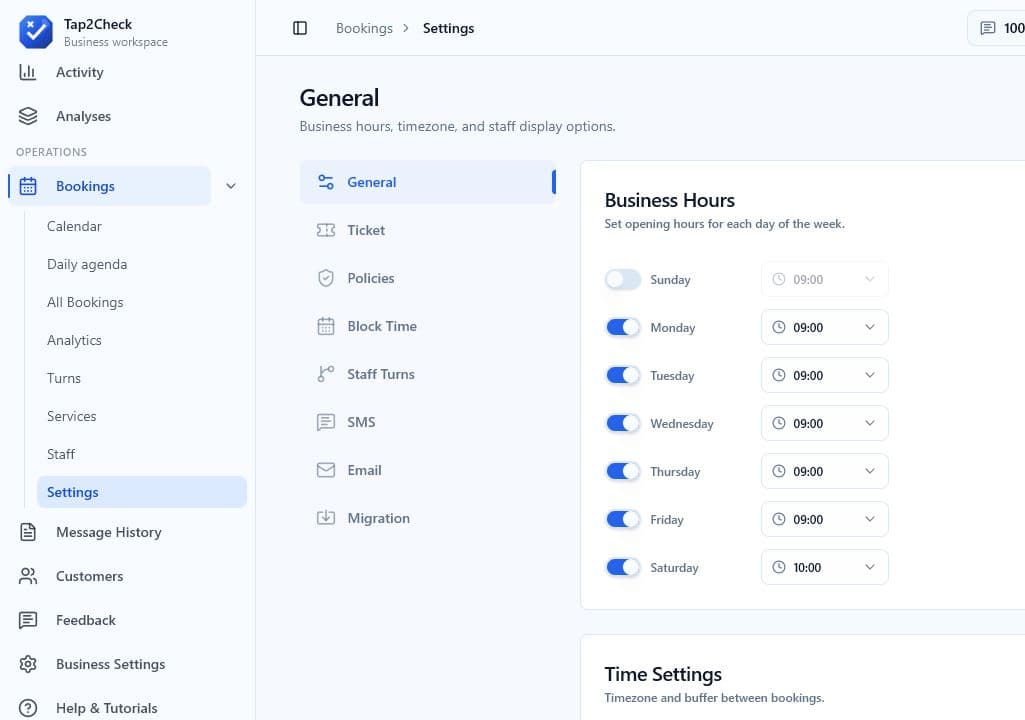The width and height of the screenshot is (1025, 720).
Task: Click the Message History document icon
Action: pos(27,532)
